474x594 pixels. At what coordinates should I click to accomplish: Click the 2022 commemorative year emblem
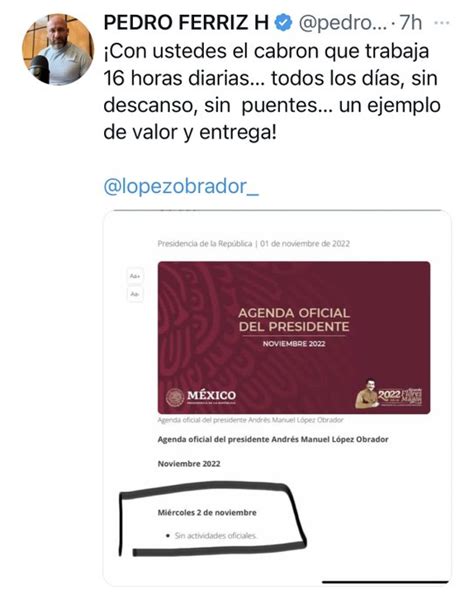coord(389,394)
